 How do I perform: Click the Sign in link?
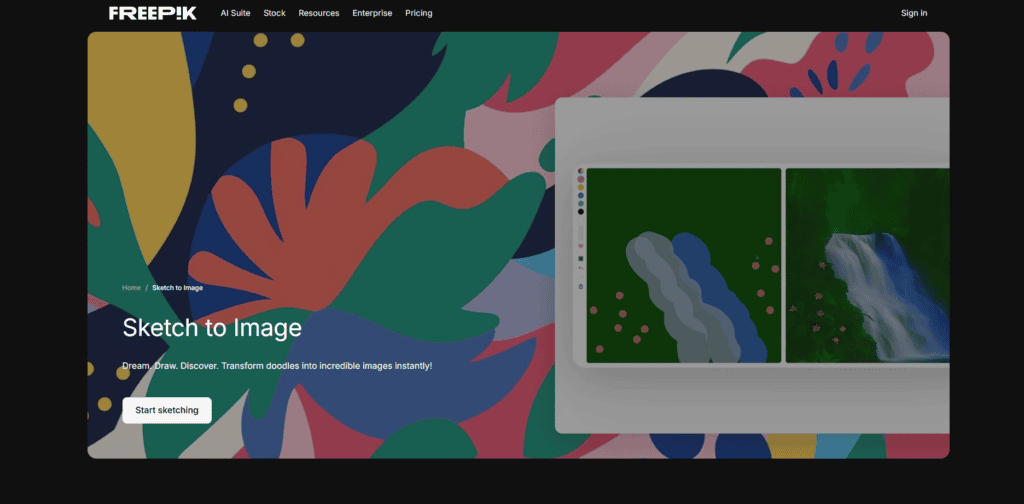913,13
